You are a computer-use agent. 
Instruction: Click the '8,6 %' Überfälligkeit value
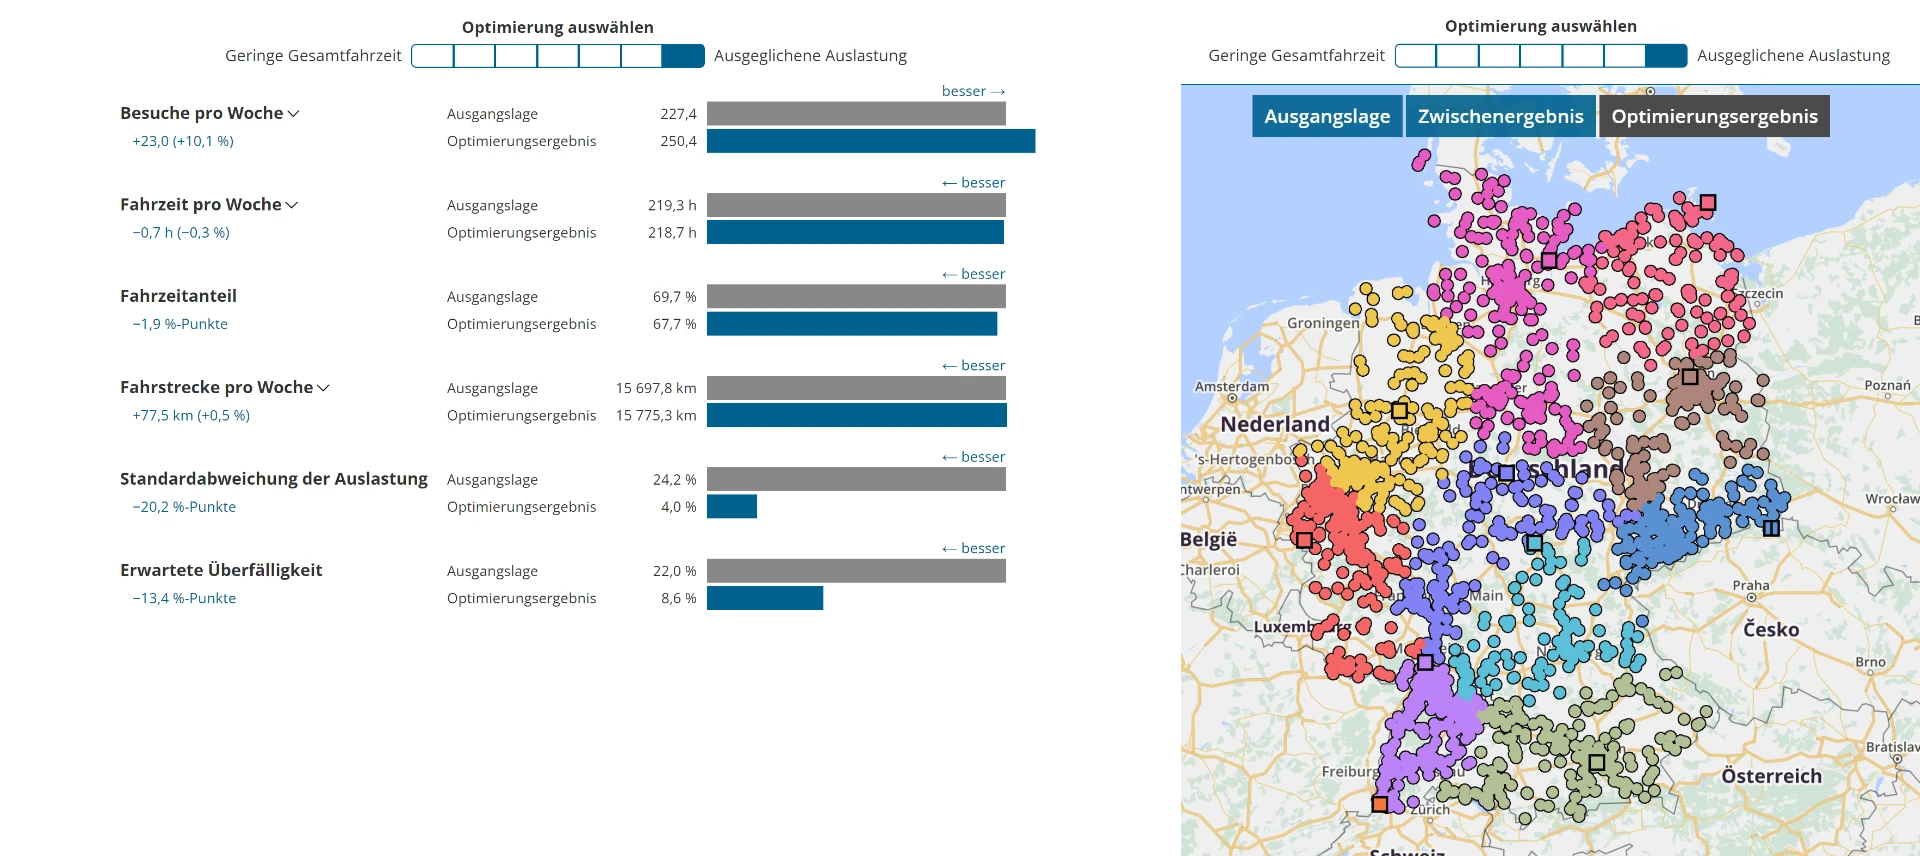pyautogui.click(x=678, y=598)
